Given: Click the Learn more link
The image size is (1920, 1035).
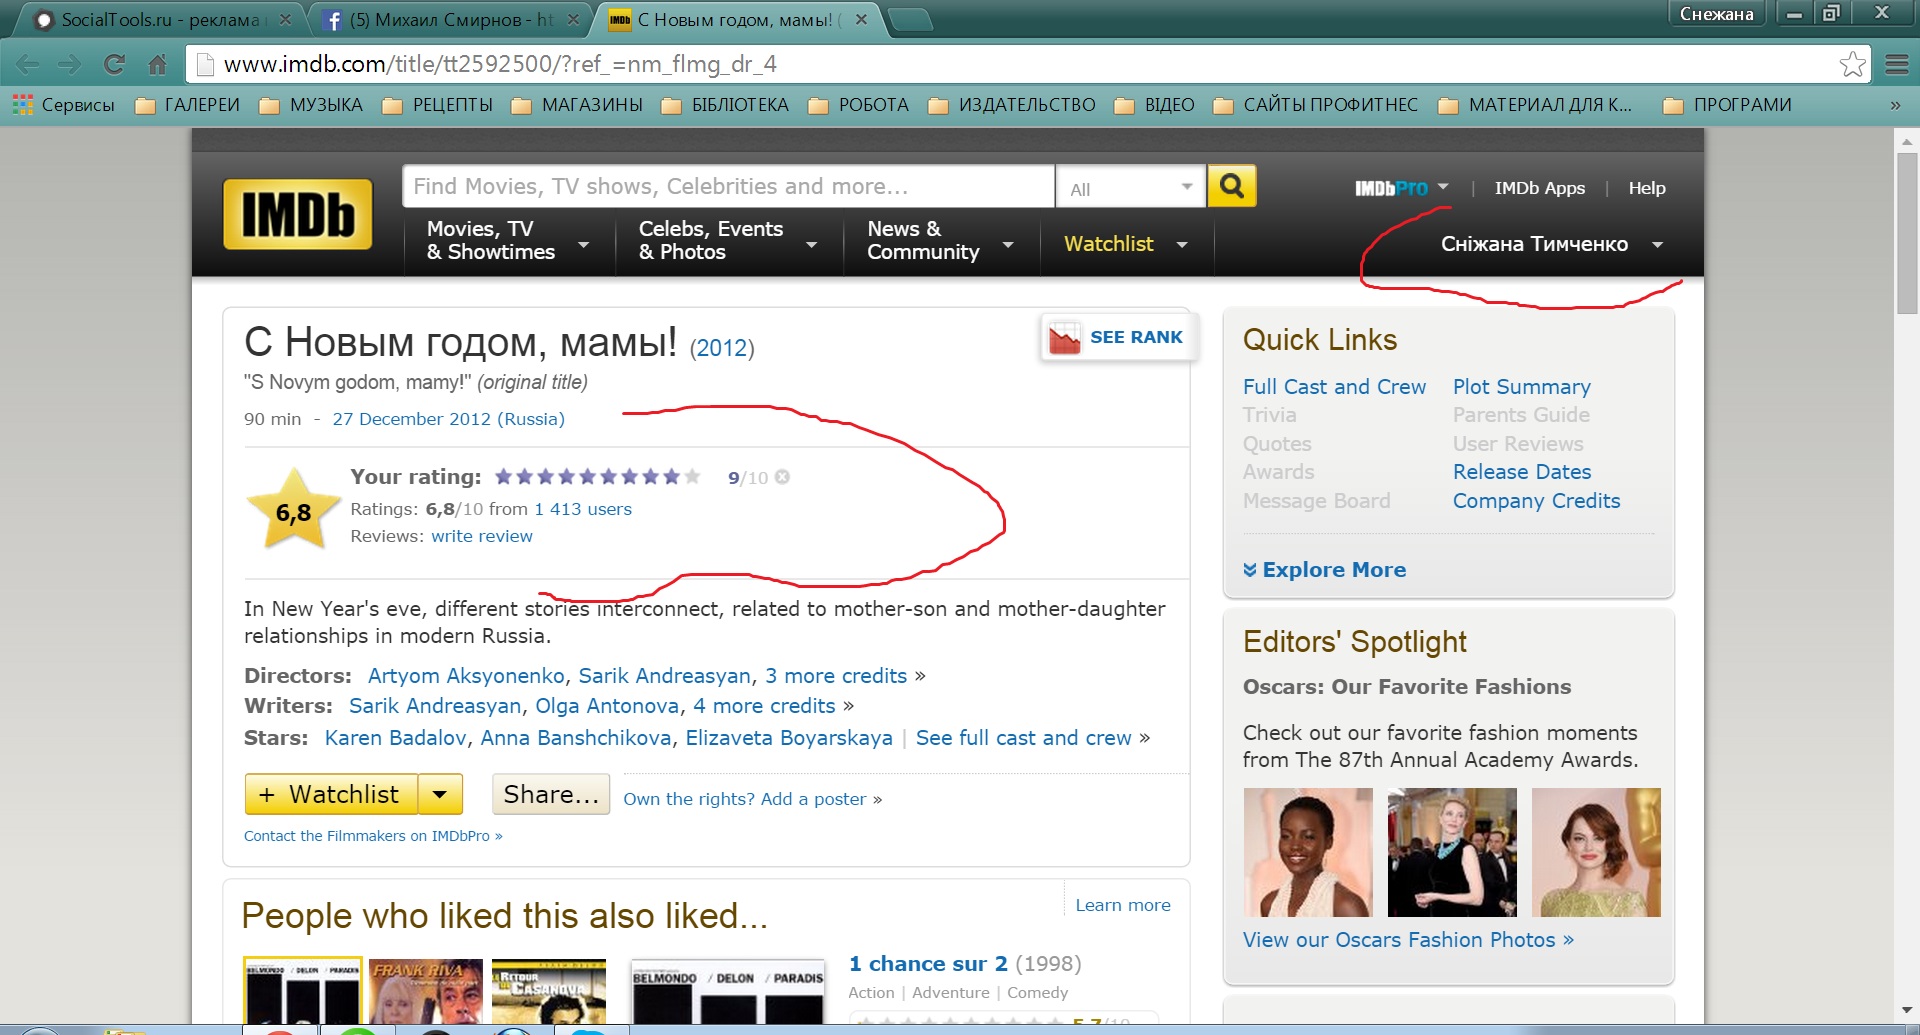Looking at the screenshot, I should coord(1123,905).
